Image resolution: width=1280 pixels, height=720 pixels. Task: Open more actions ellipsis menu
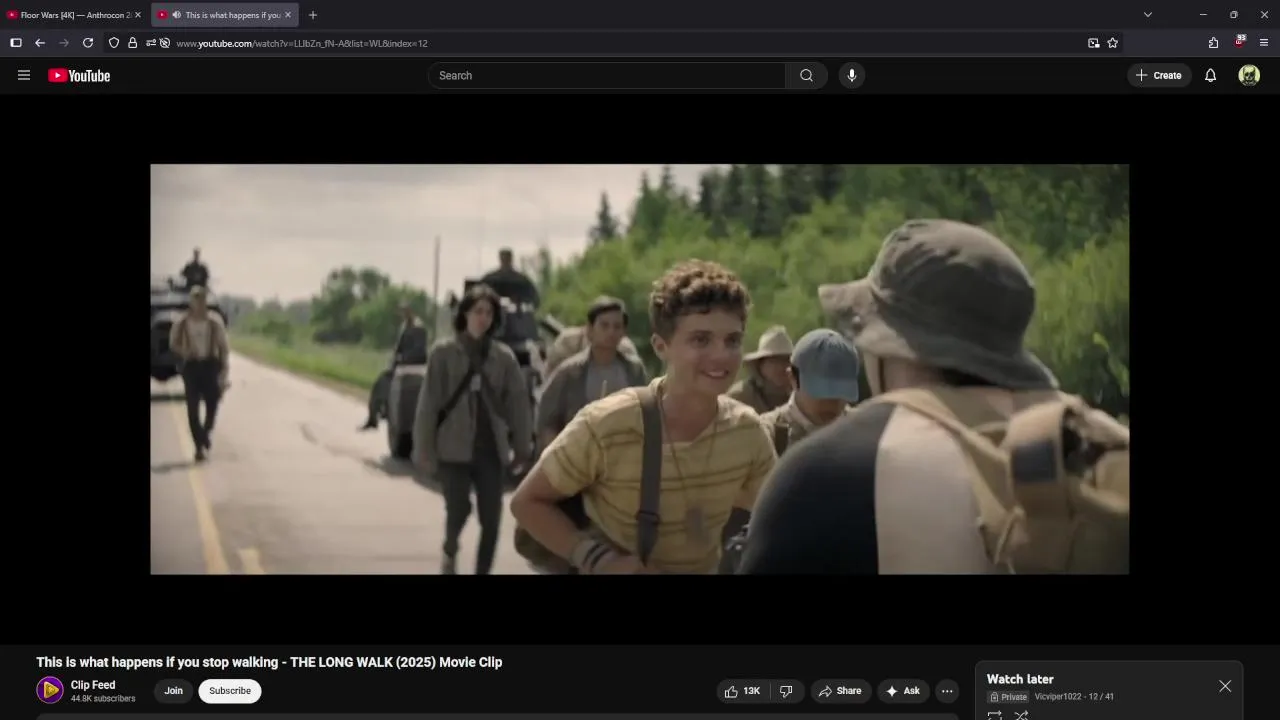pyautogui.click(x=947, y=691)
